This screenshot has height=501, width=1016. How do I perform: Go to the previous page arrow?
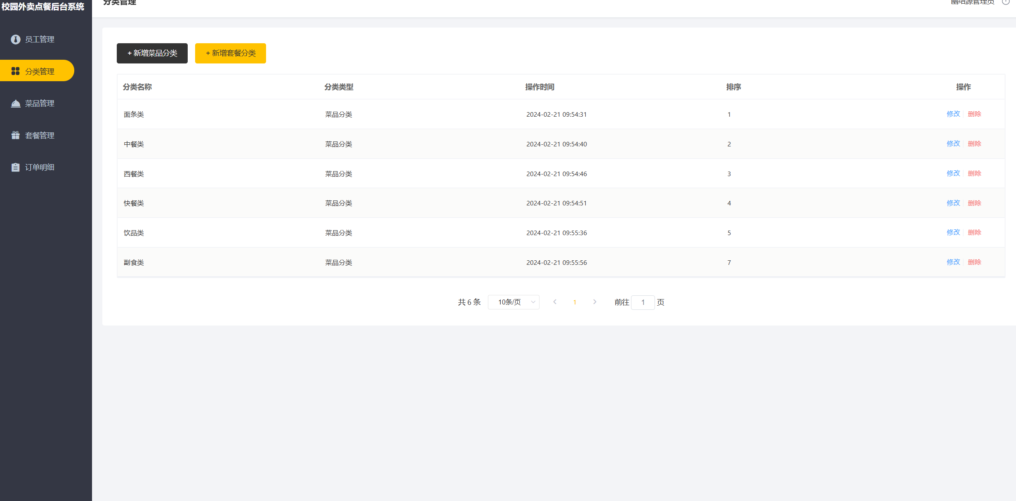[554, 302]
